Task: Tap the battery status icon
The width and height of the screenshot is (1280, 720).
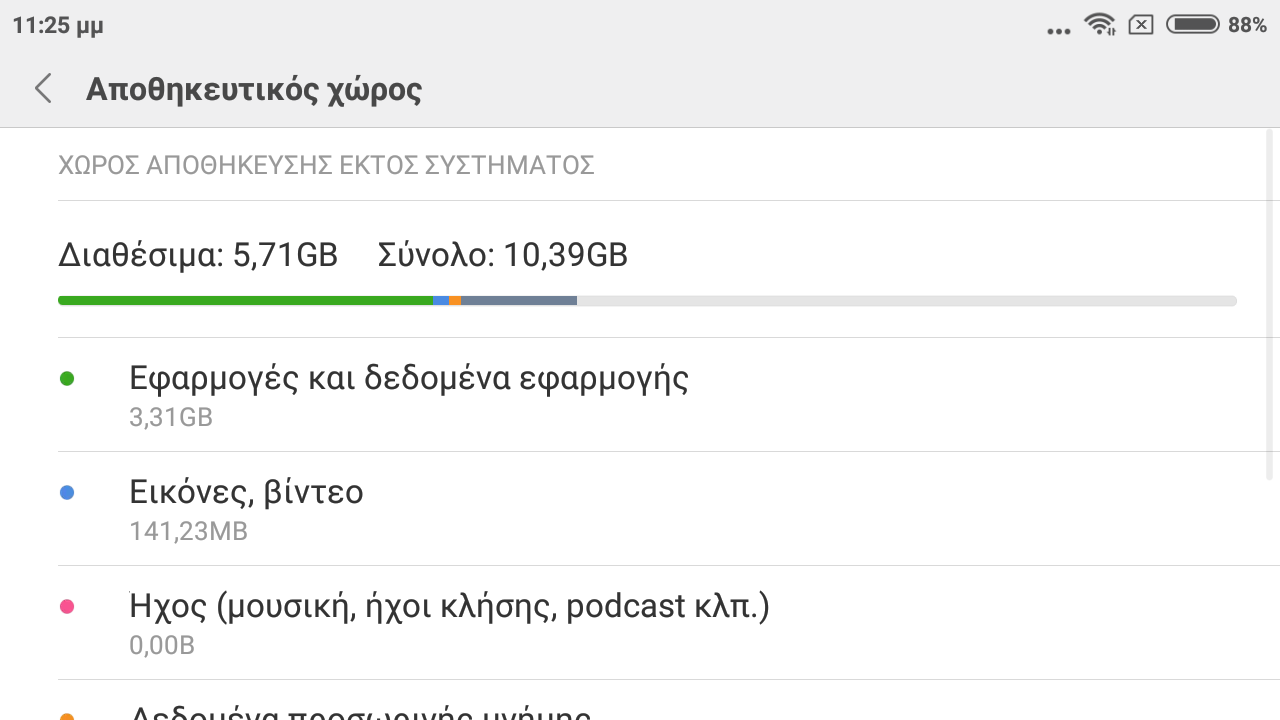Action: point(1193,25)
